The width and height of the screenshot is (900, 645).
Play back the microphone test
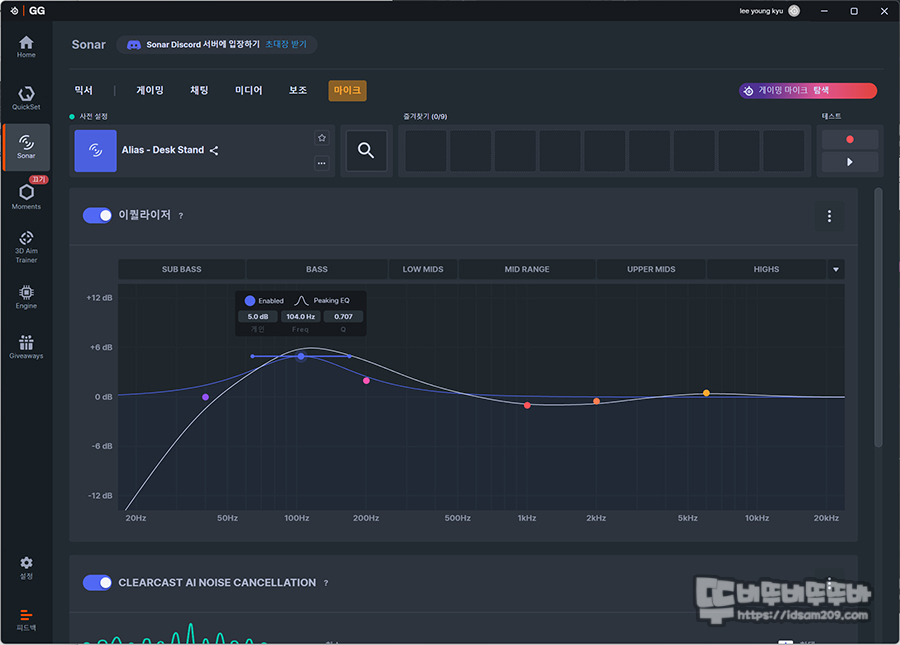[849, 162]
